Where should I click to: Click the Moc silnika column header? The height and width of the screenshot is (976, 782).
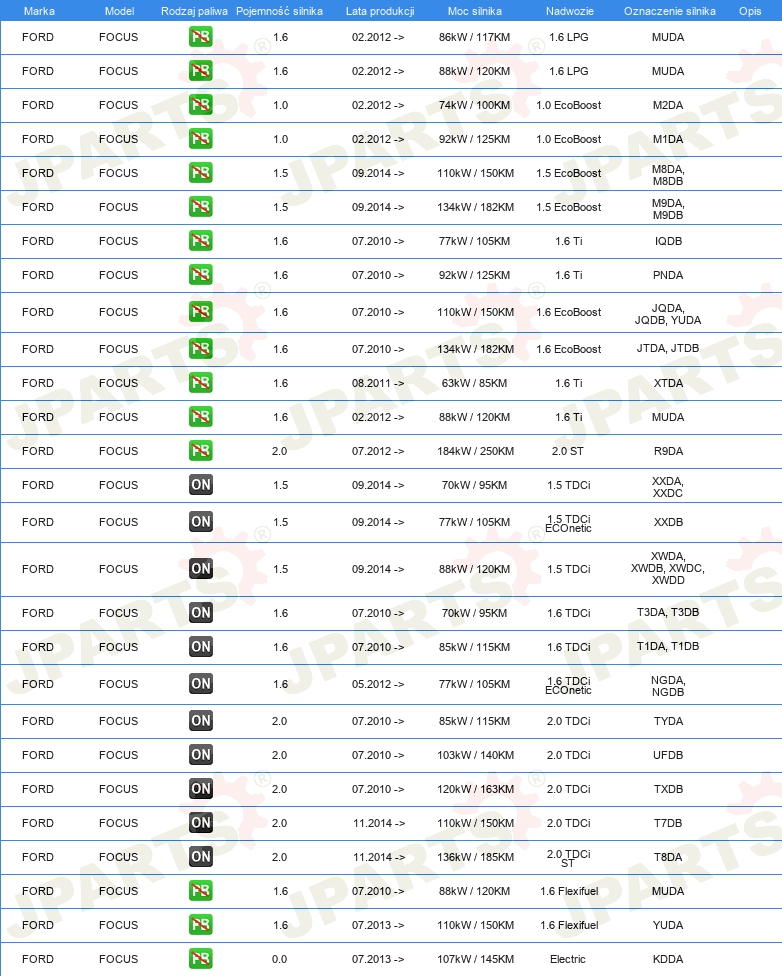[x=474, y=11]
